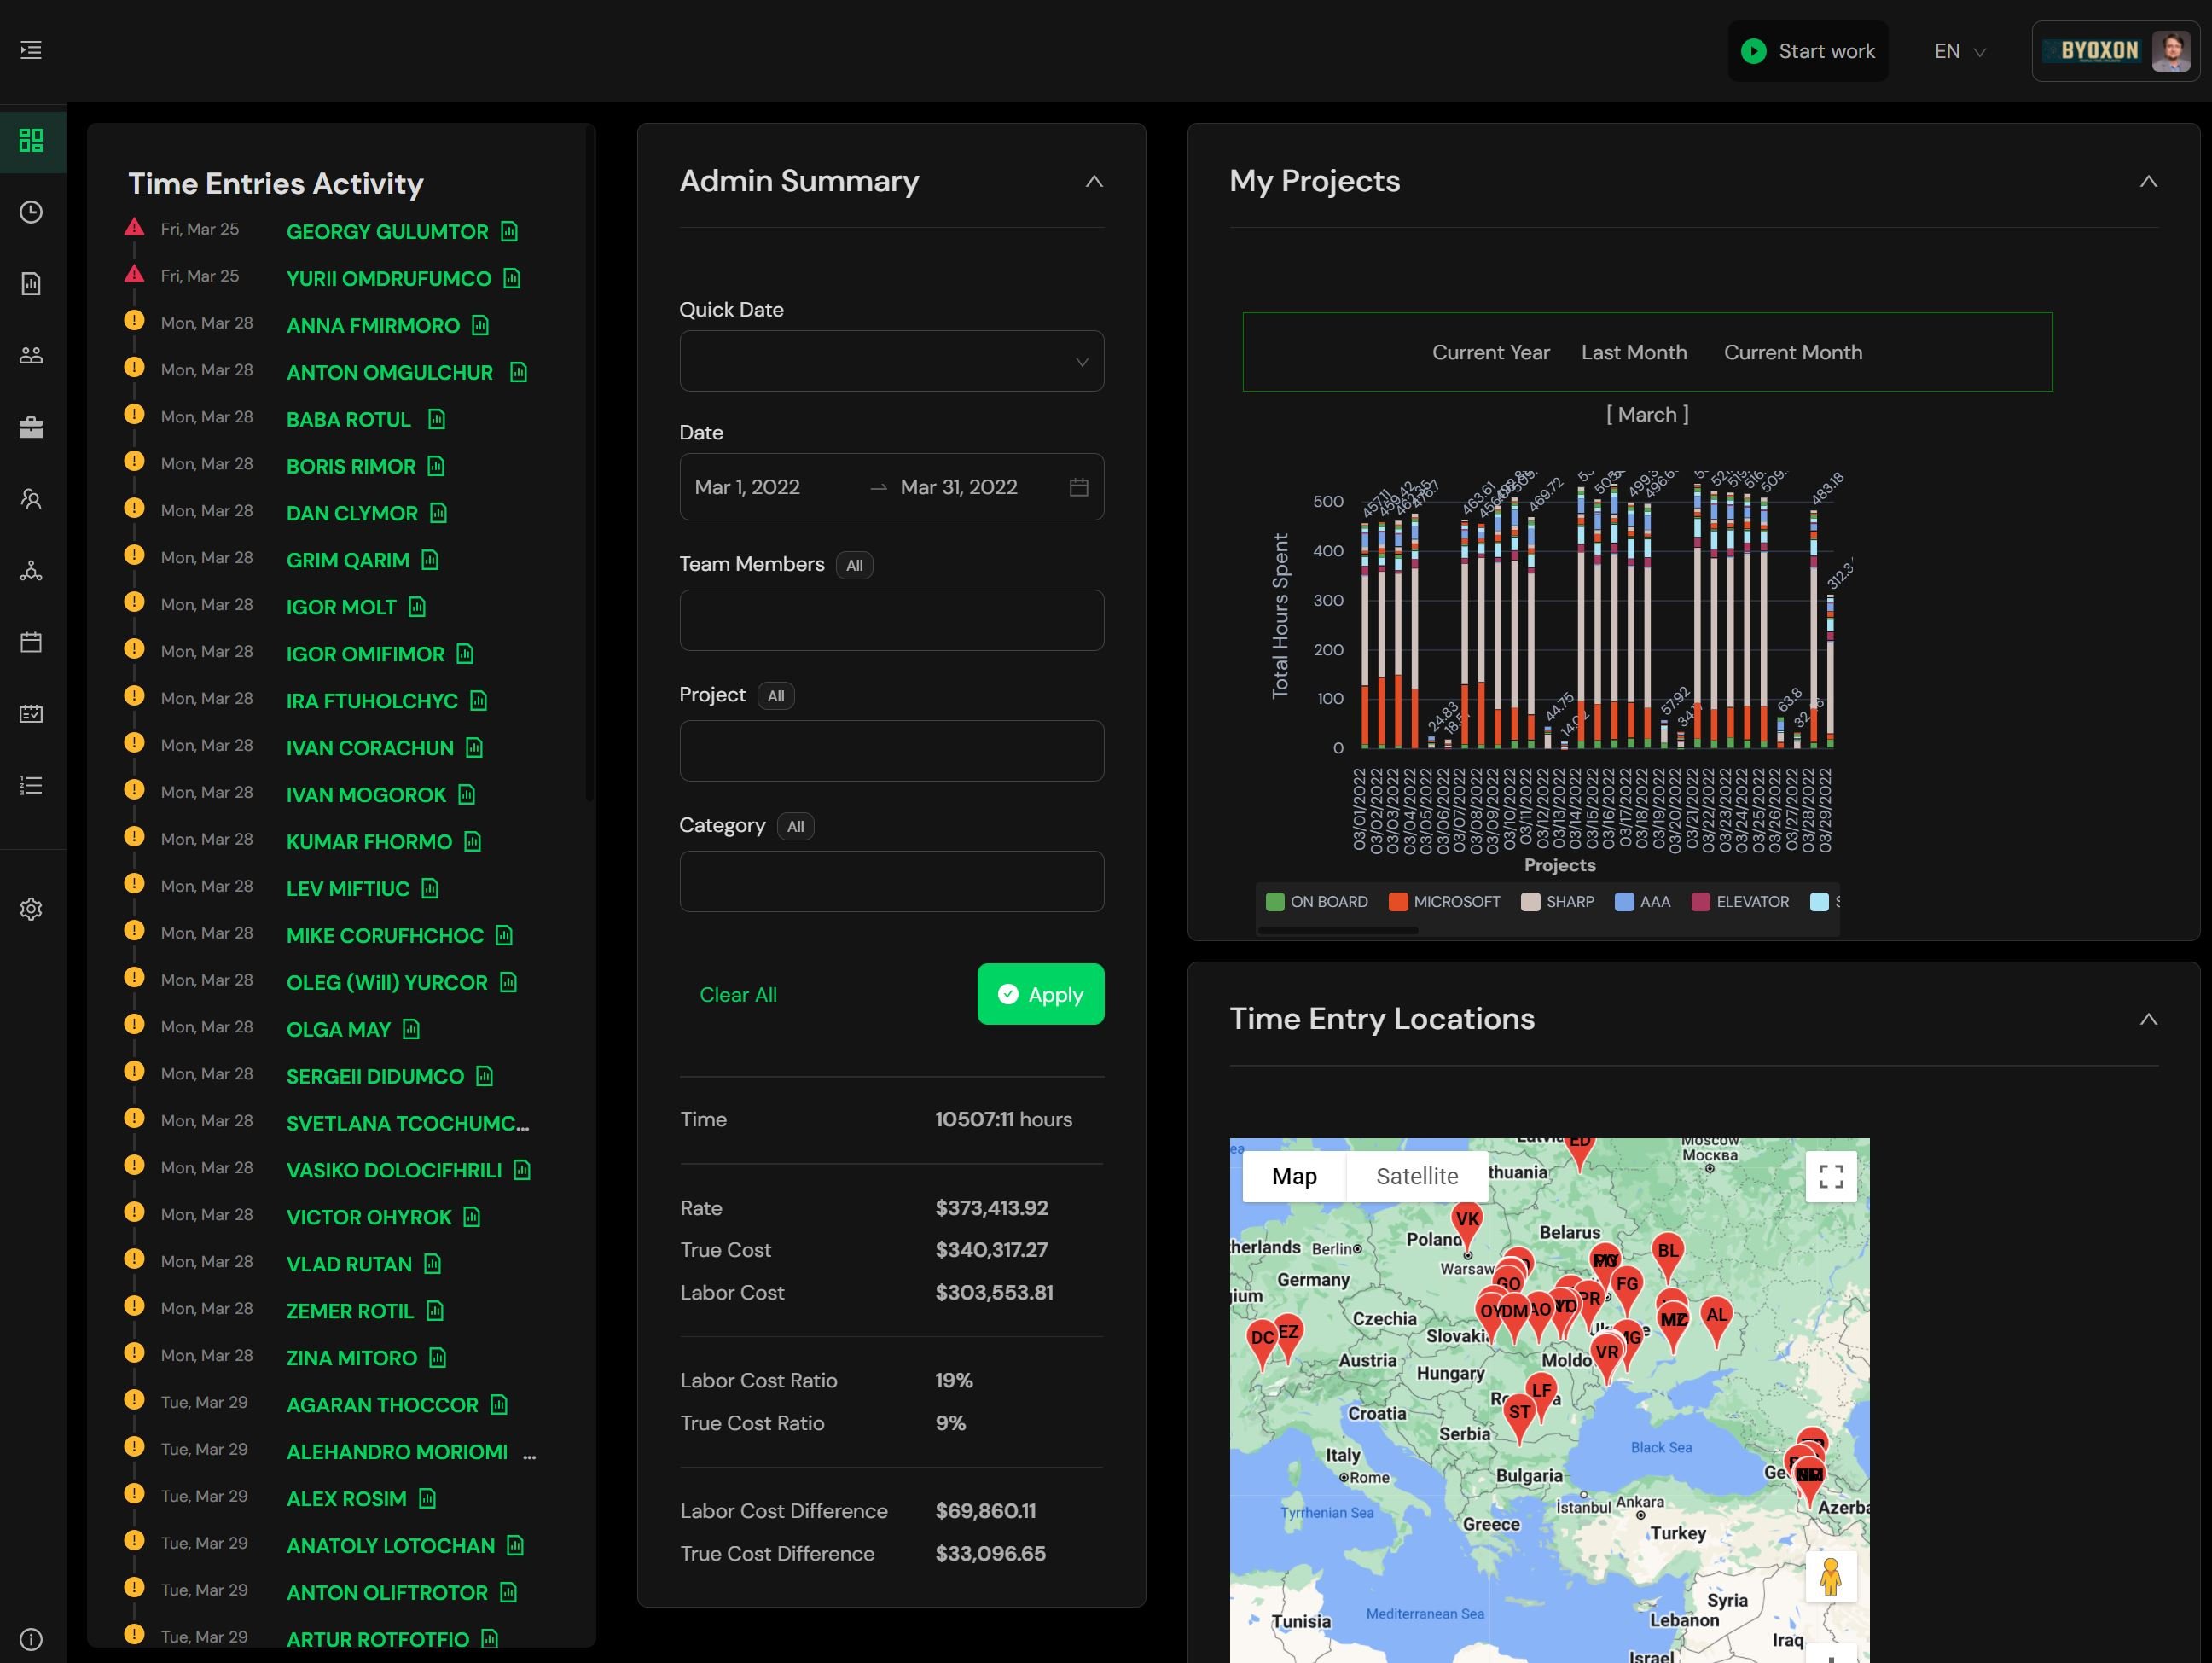Open the EN language selector
This screenshot has width=2212, height=1663.
pyautogui.click(x=1958, y=51)
